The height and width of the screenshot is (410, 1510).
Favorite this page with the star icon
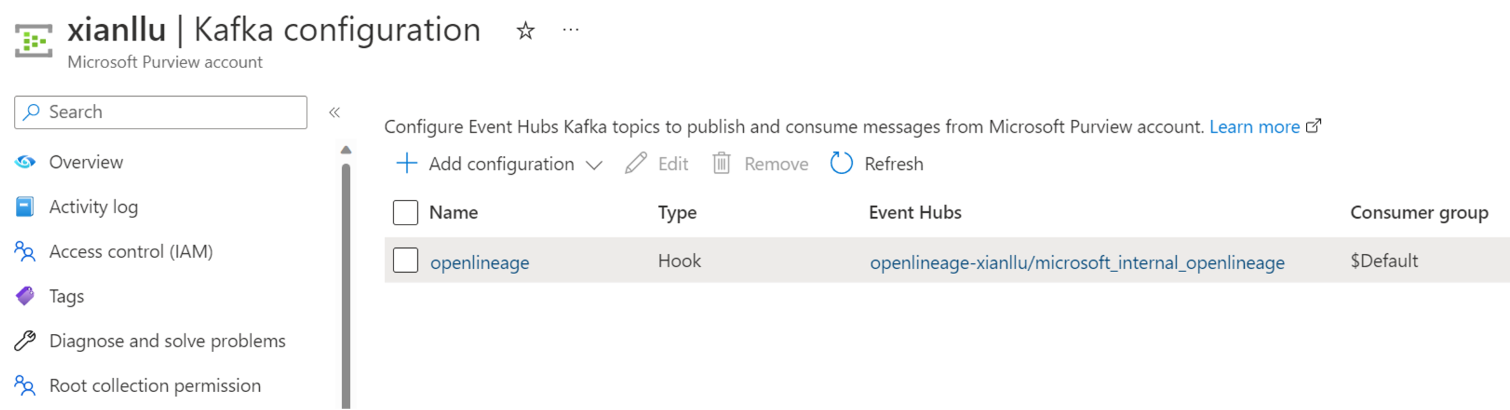(525, 31)
